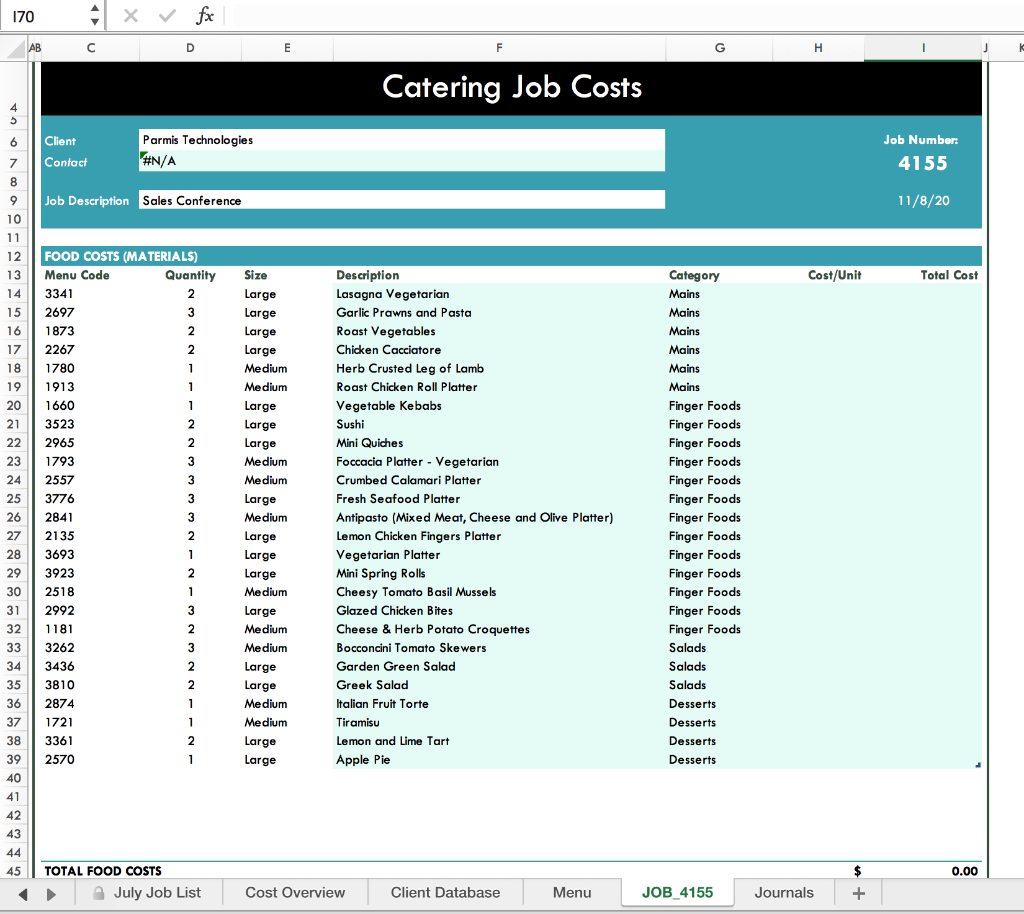Open the Menu worksheet
Viewport: 1024px width, 914px height.
tap(571, 893)
